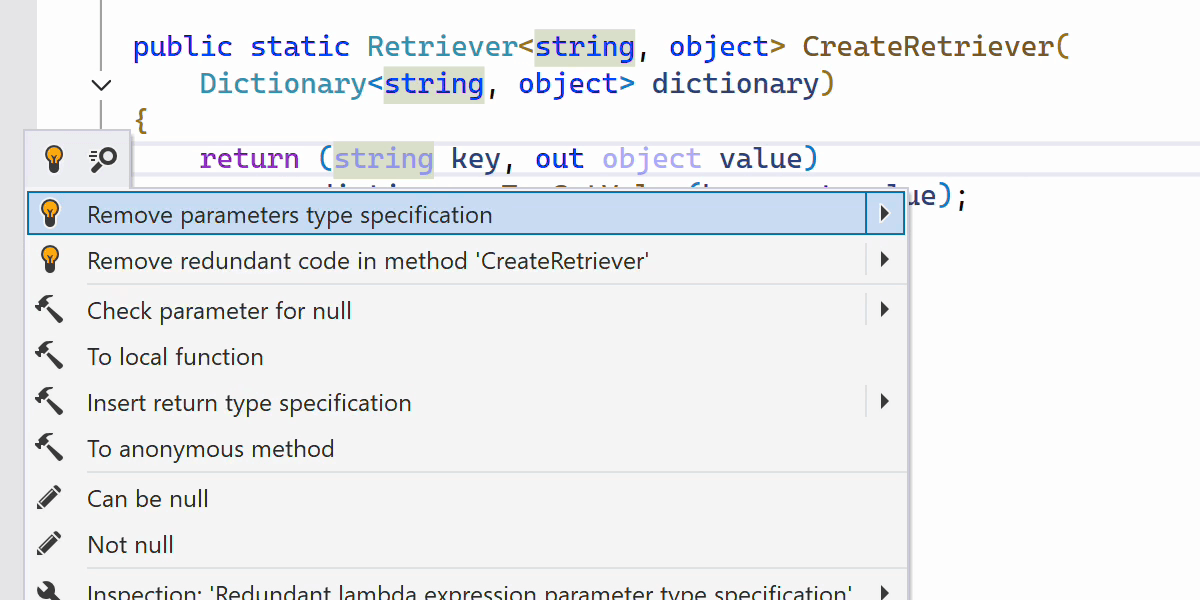Click lightbulb icon beside Remove parameters type specification
The width and height of the screenshot is (1200, 600).
click(50, 214)
